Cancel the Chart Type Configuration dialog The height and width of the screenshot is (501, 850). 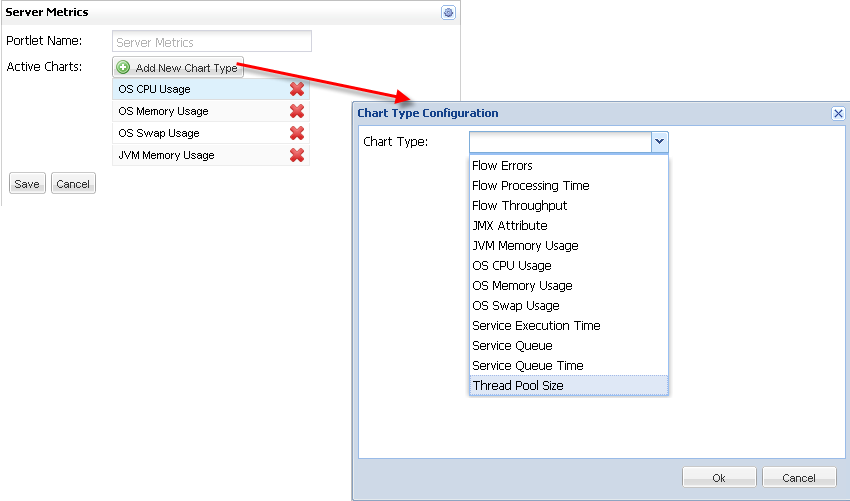[799, 478]
